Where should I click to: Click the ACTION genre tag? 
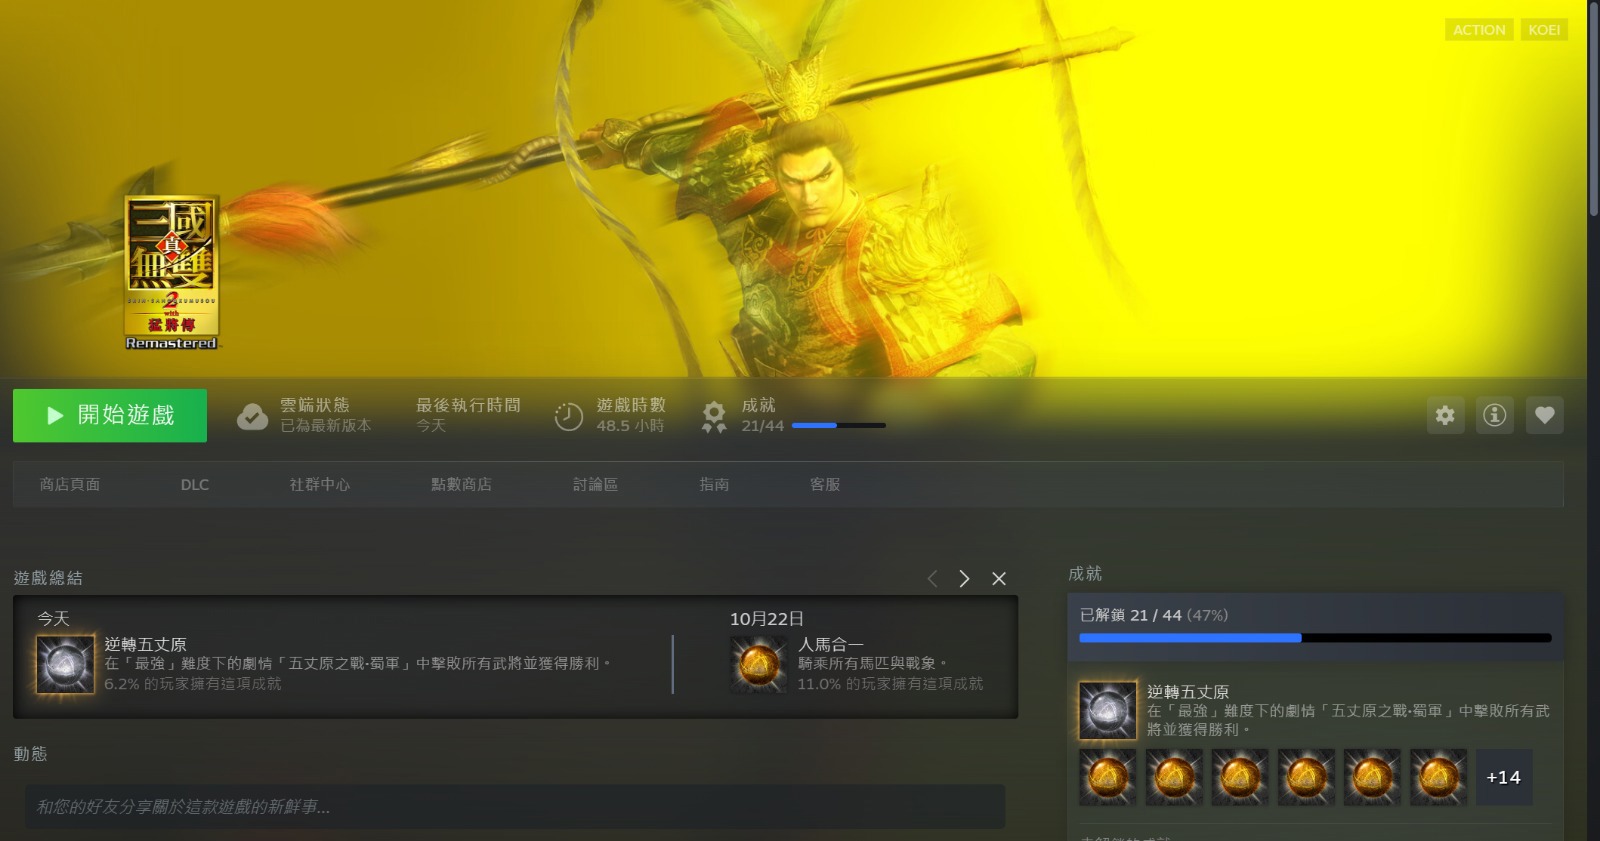1479,30
